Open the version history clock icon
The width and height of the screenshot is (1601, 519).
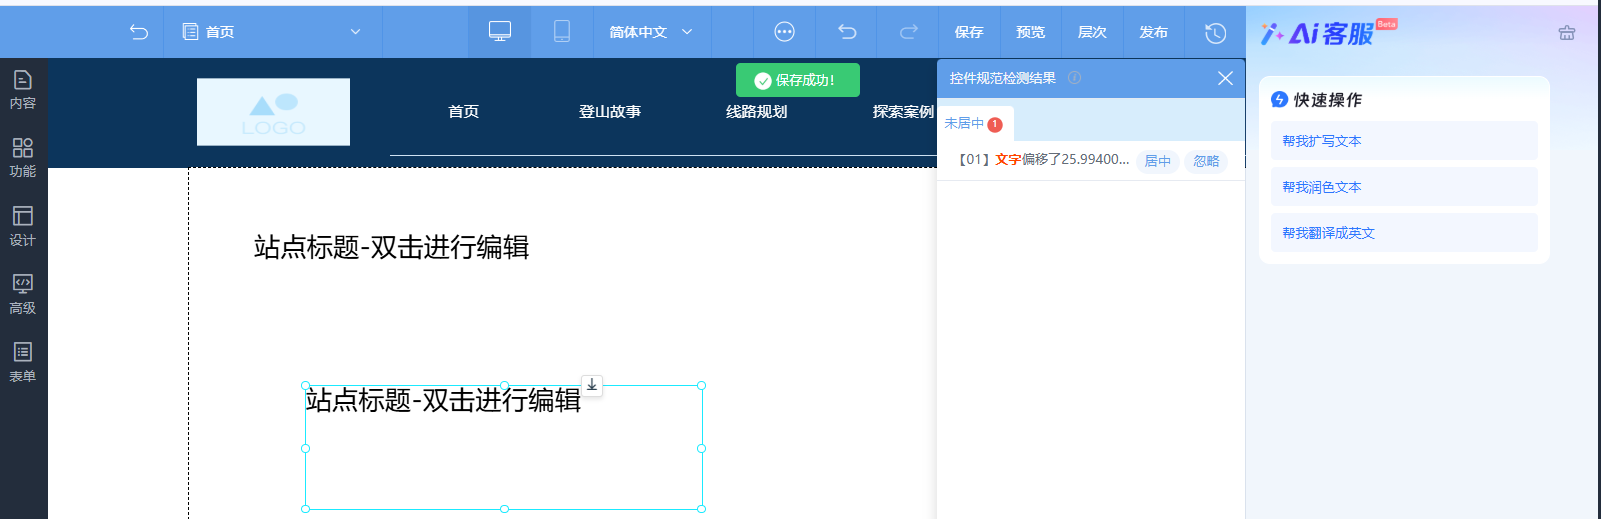pos(1215,33)
